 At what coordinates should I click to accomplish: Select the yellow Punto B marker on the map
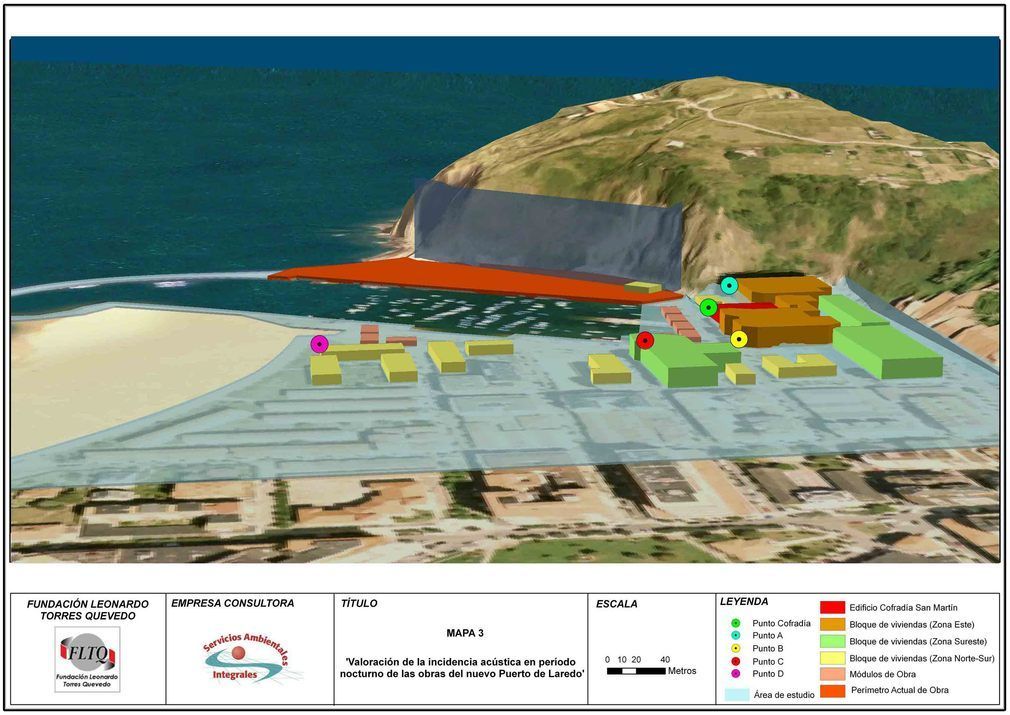[x=739, y=339]
